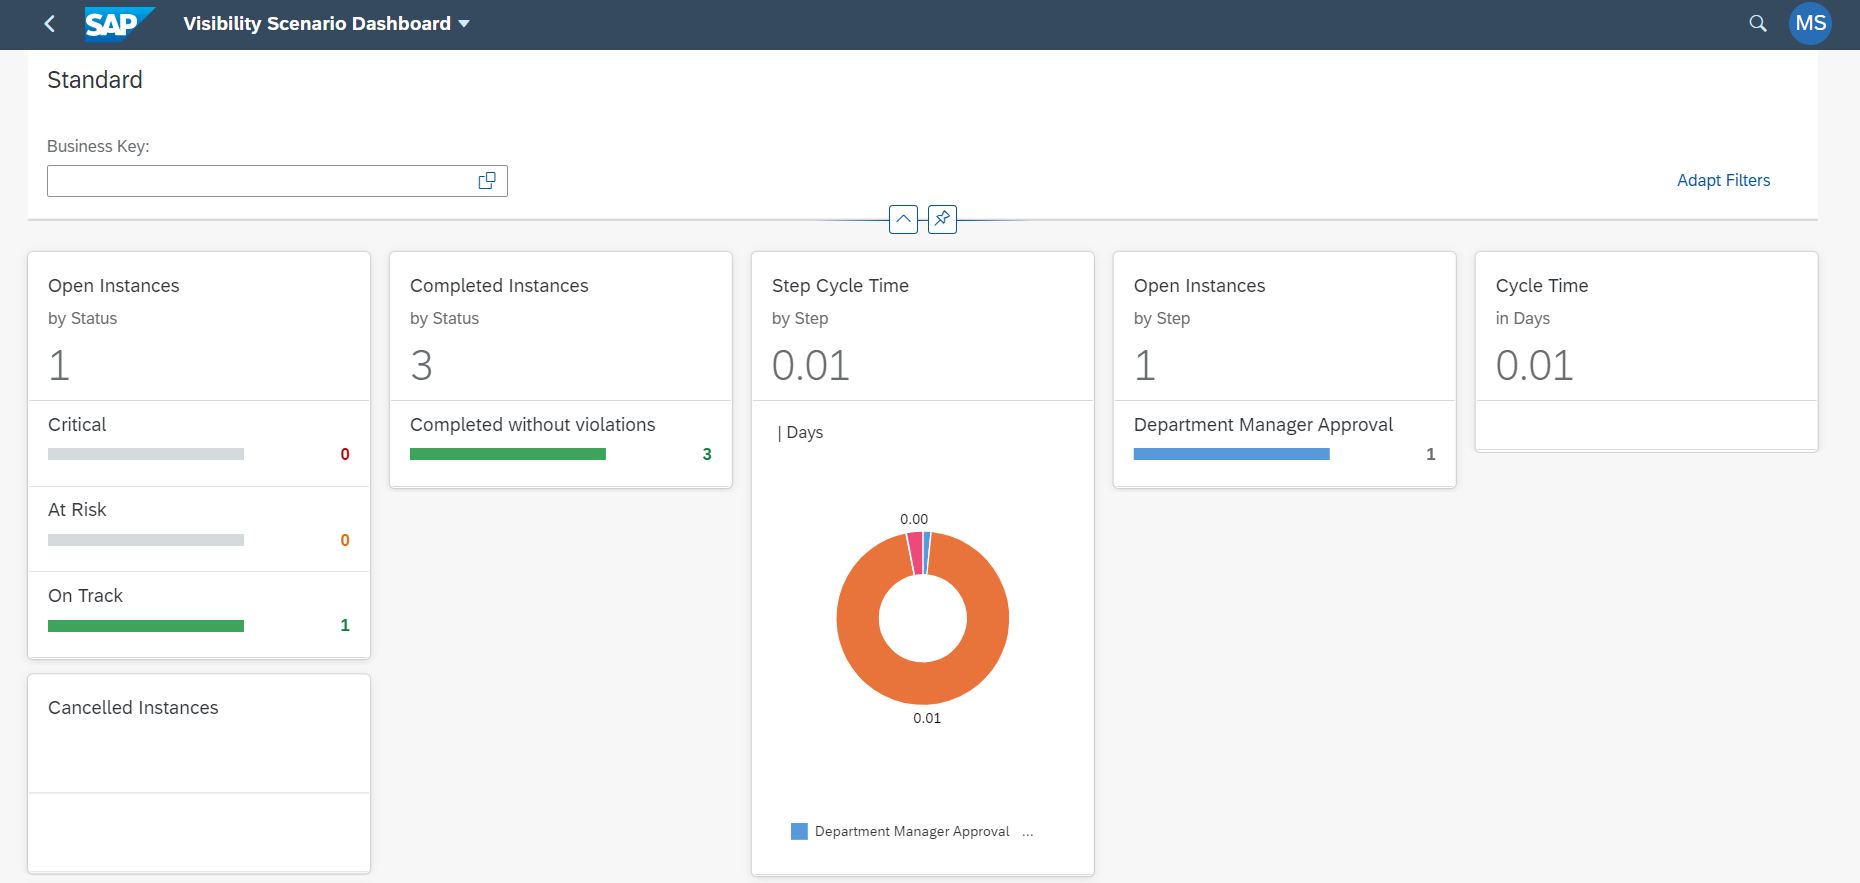Open the Open Instances by Status card header
This screenshot has height=883, width=1860.
click(x=199, y=326)
